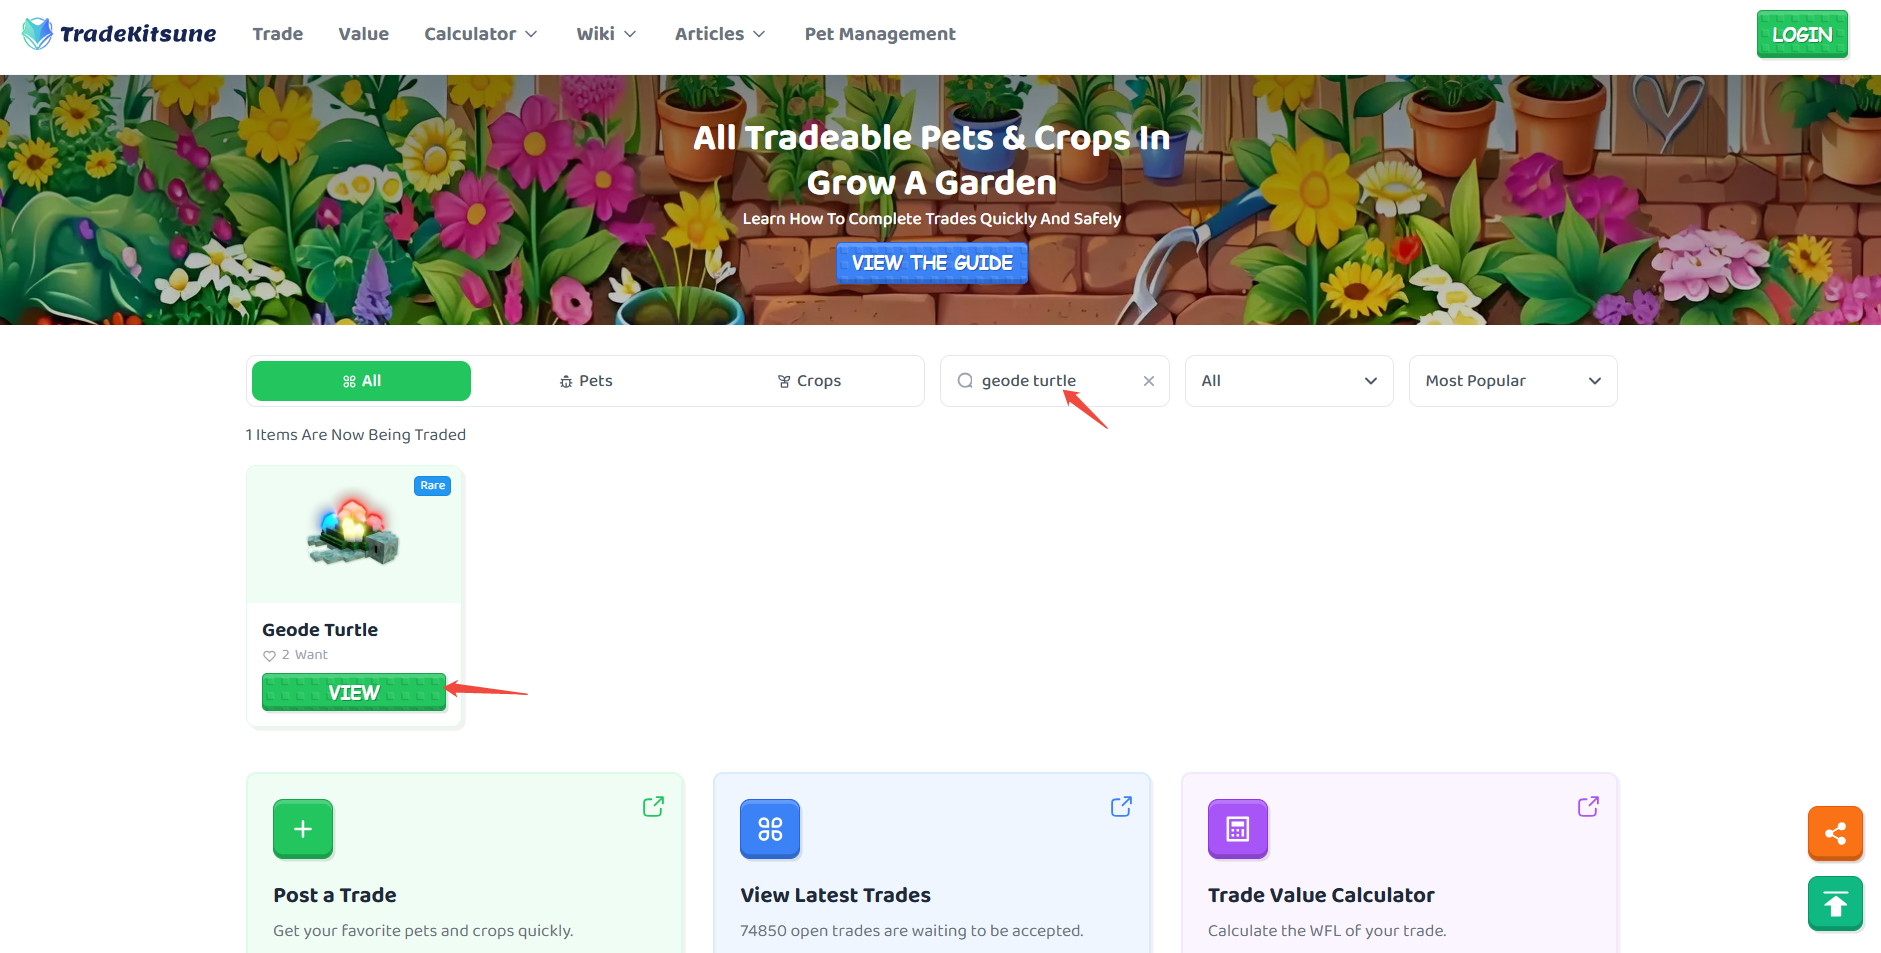Click the View Latest Trades heading
The image size is (1881, 953).
coord(835,895)
